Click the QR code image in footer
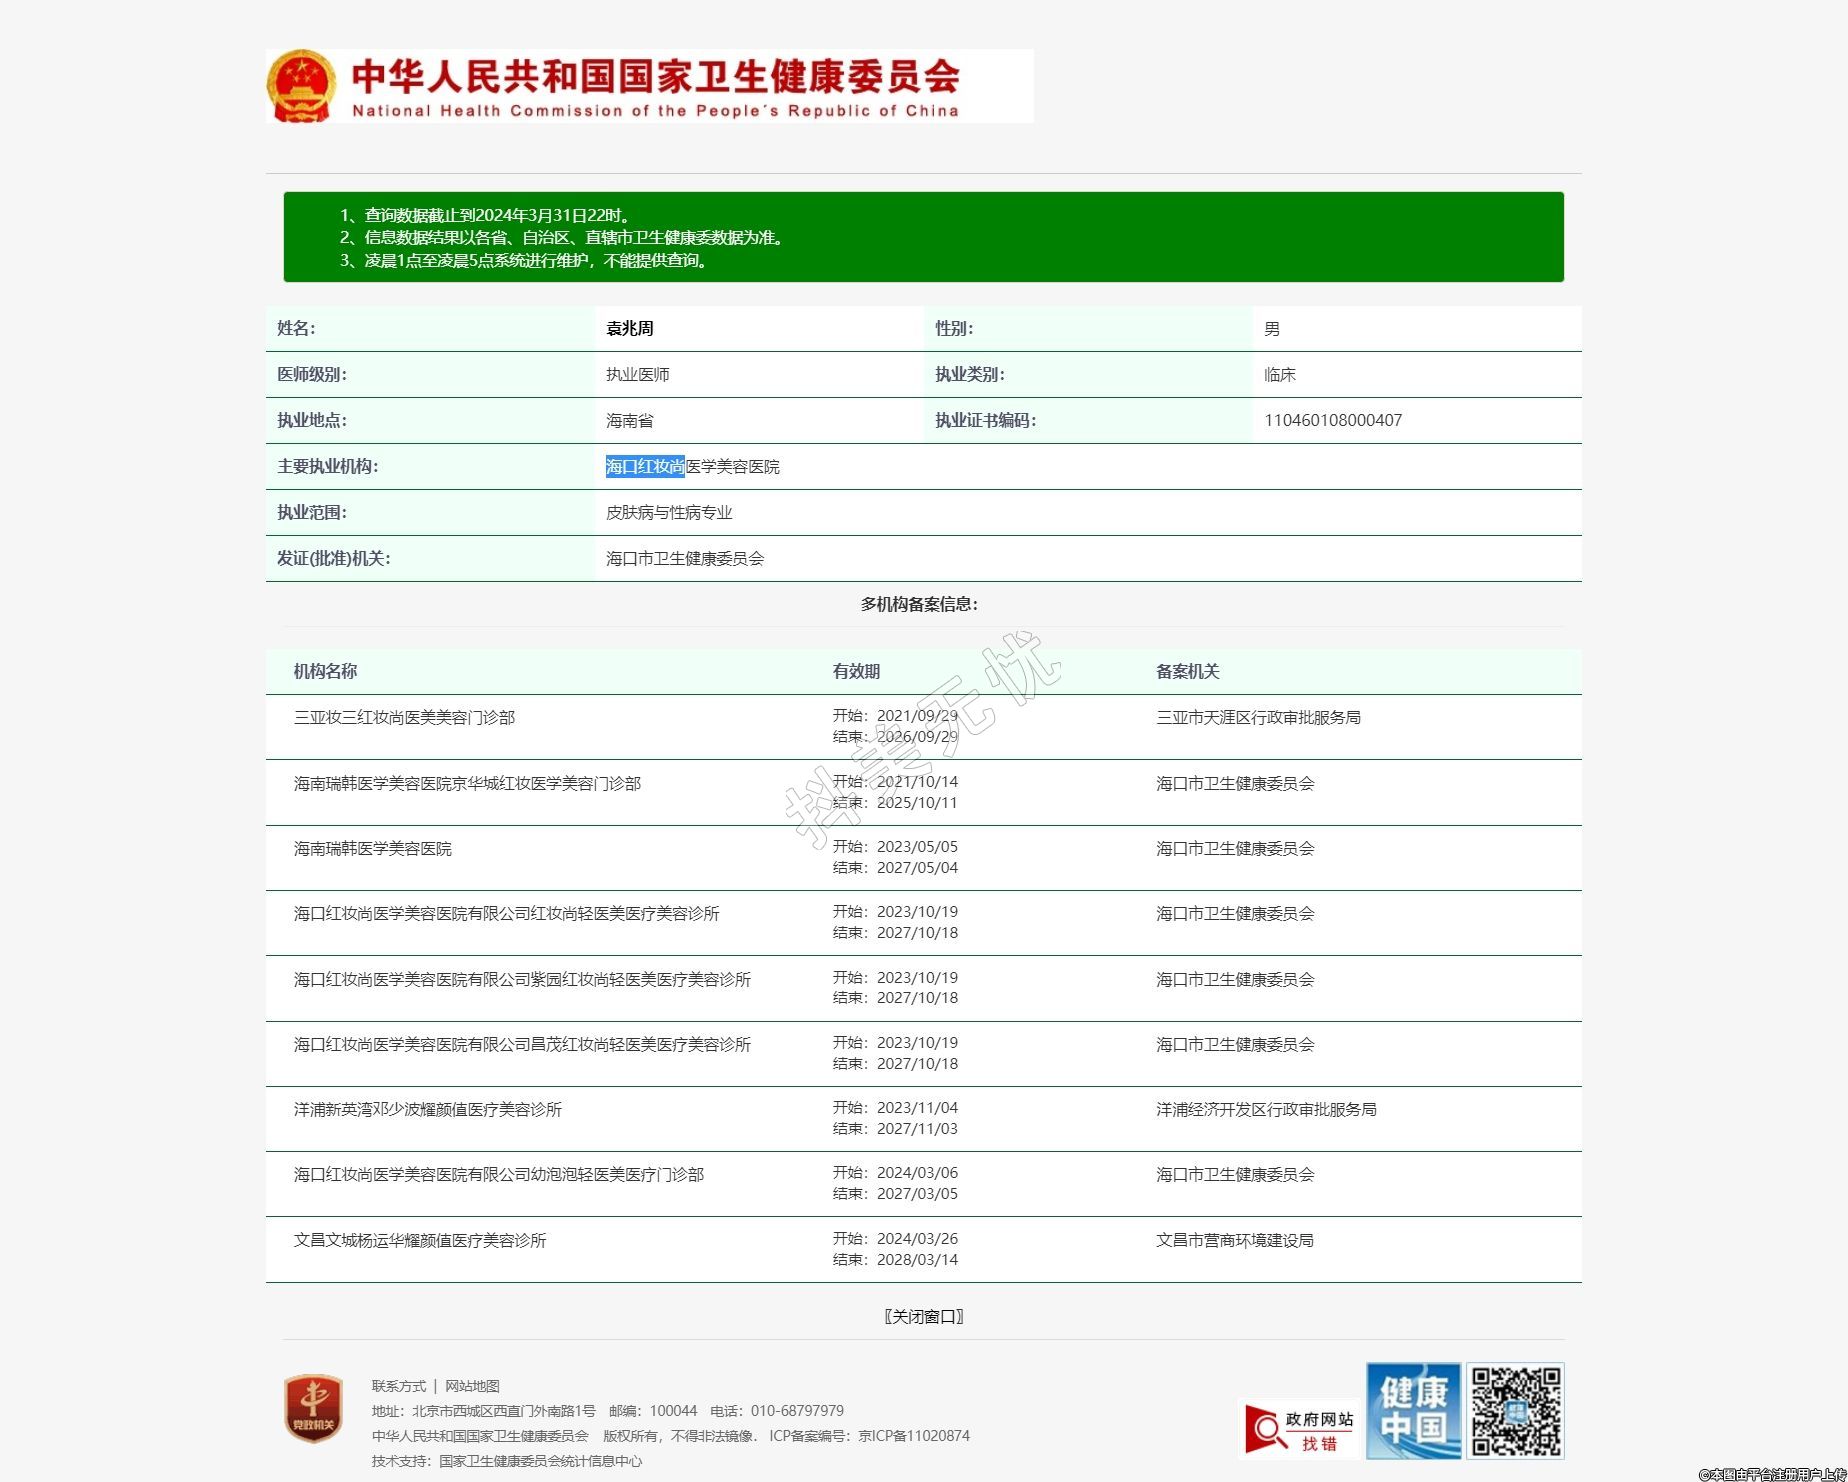 (x=1515, y=1410)
